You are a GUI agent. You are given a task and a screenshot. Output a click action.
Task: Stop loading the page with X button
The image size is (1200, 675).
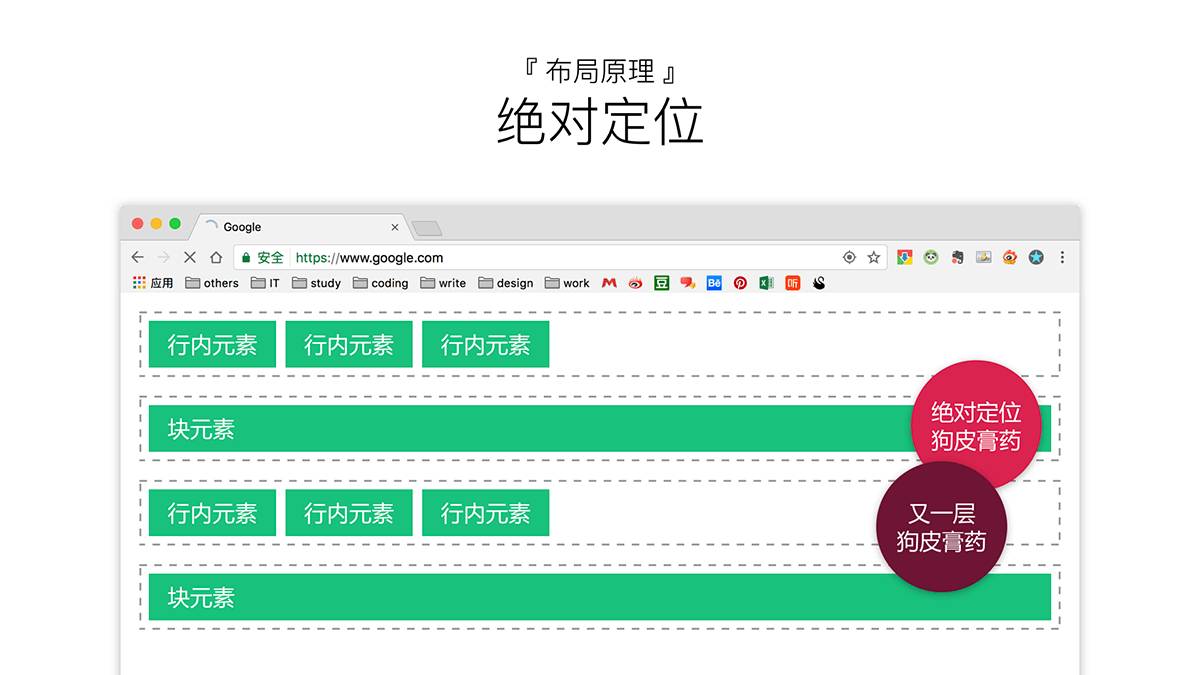pyautogui.click(x=190, y=257)
